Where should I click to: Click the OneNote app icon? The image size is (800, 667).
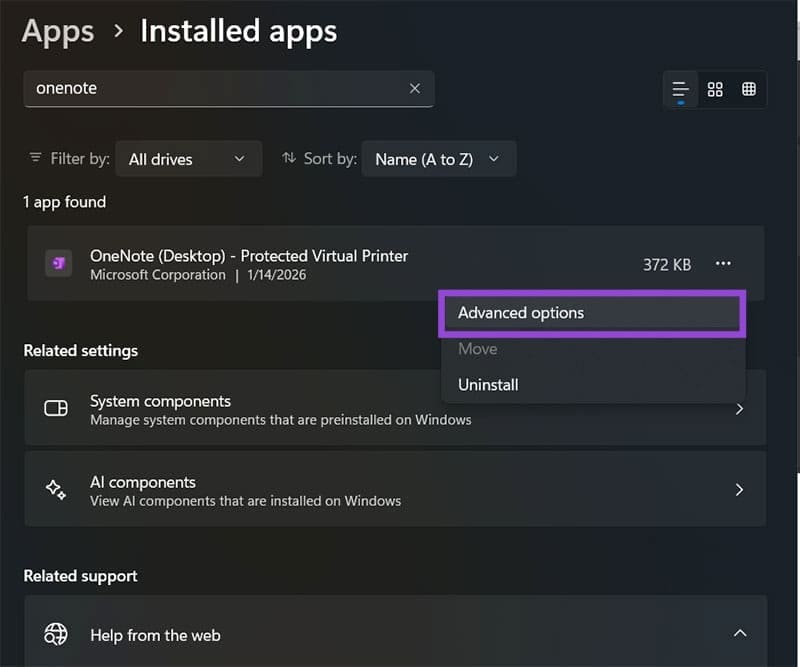pos(60,263)
